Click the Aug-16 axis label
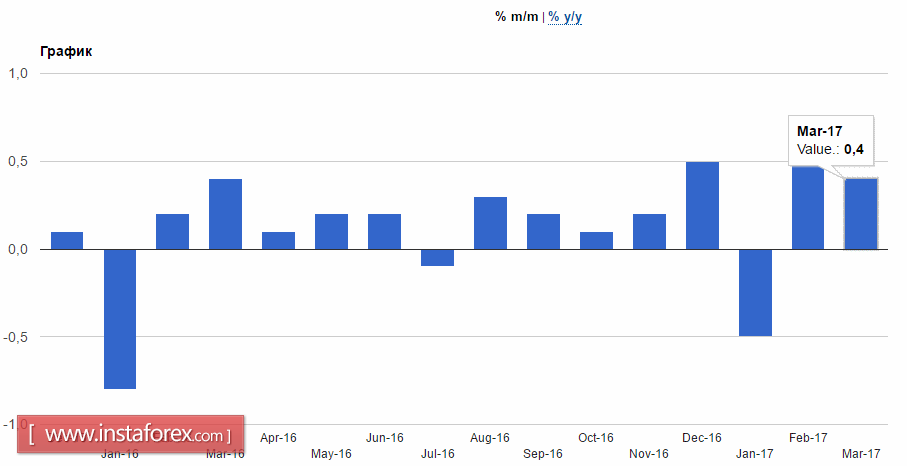 tap(490, 438)
